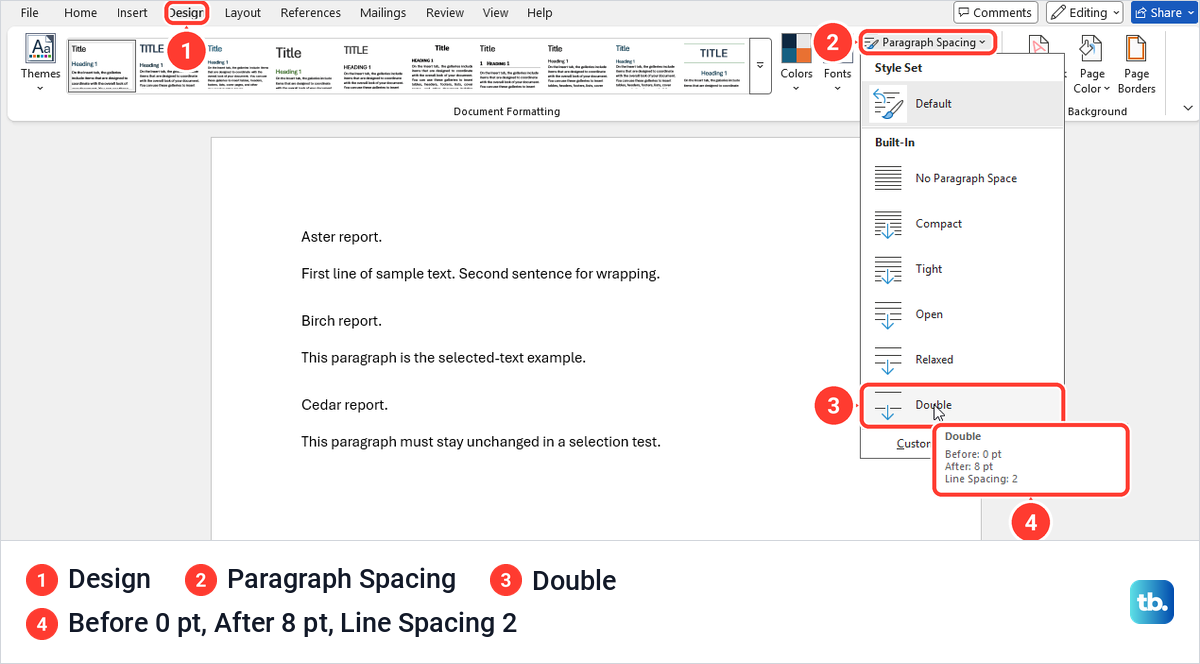The height and width of the screenshot is (664, 1200).
Task: Click 'First line of sample text' paragraph
Action: [480, 273]
